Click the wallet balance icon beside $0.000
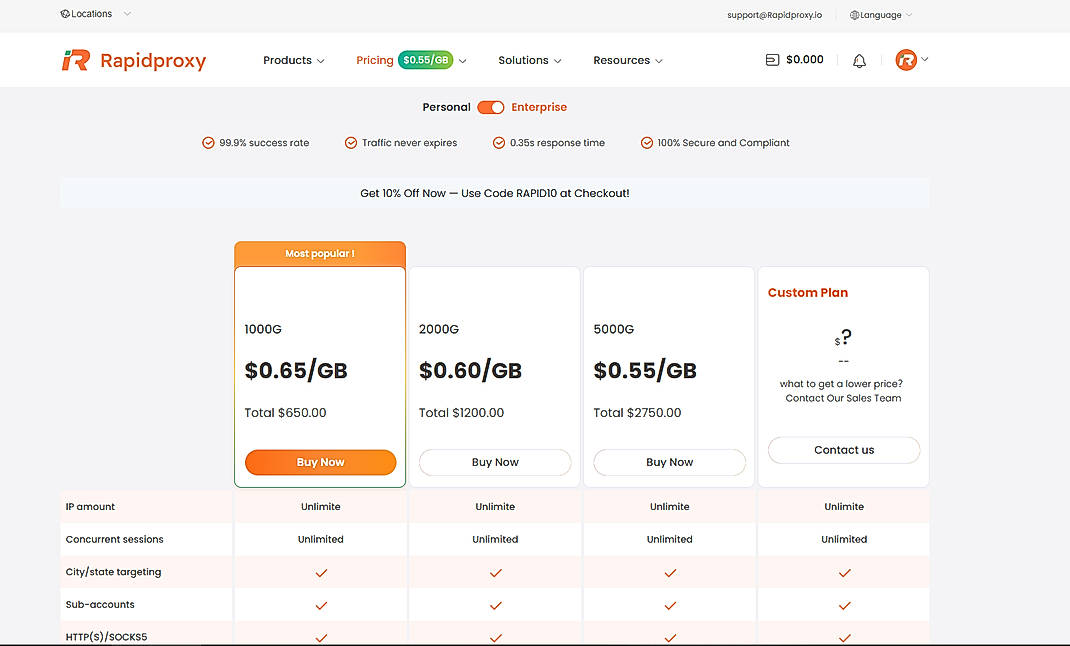This screenshot has width=1070, height=646. point(772,60)
